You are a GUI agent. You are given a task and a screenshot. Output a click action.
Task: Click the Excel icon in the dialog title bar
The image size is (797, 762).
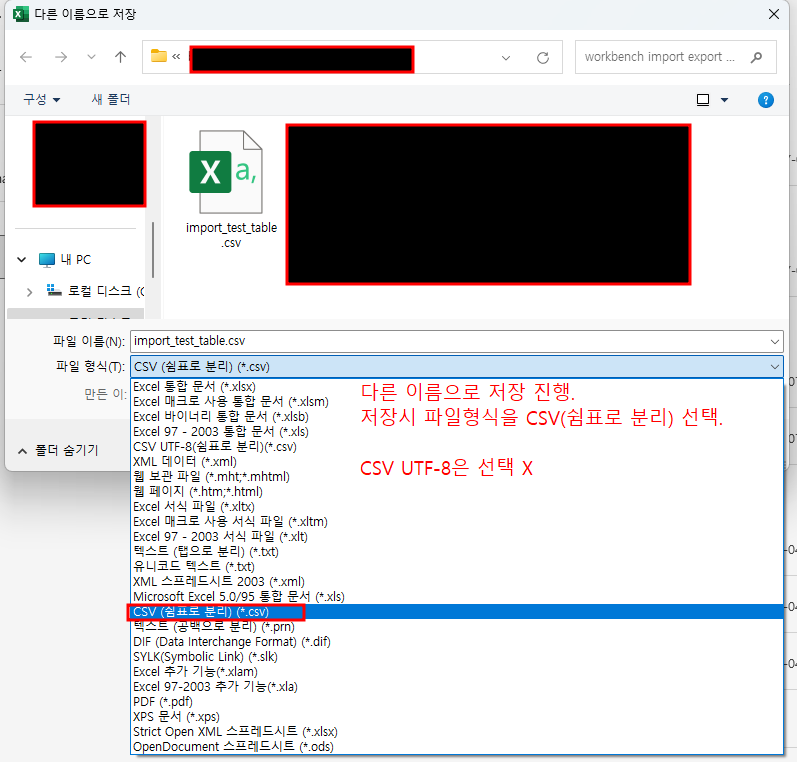(20, 14)
